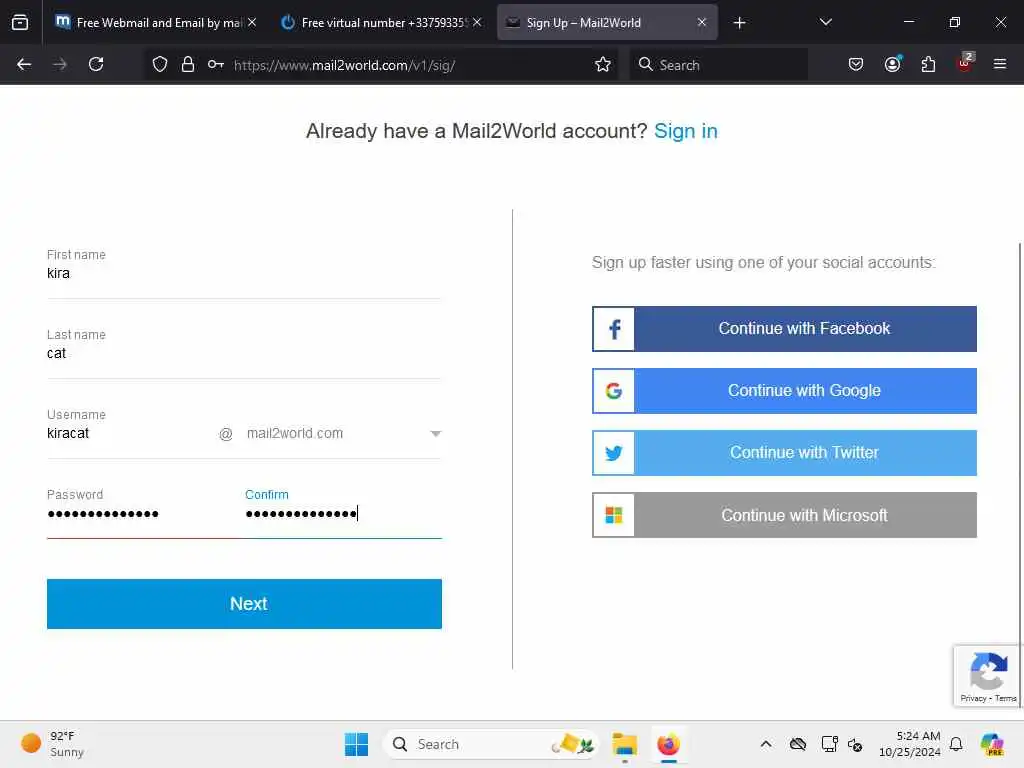Expand the list all tabs chevron
The image size is (1024, 768).
(x=825, y=22)
